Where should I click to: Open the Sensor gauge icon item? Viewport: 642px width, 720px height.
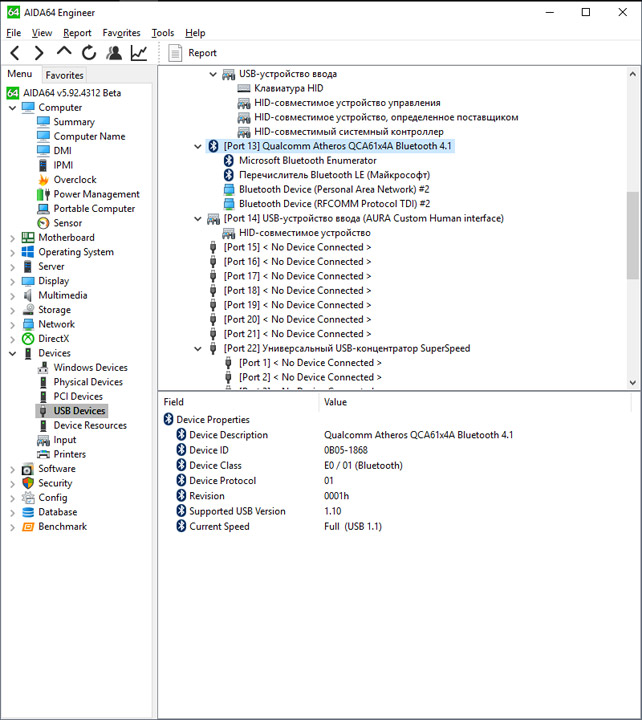click(43, 223)
